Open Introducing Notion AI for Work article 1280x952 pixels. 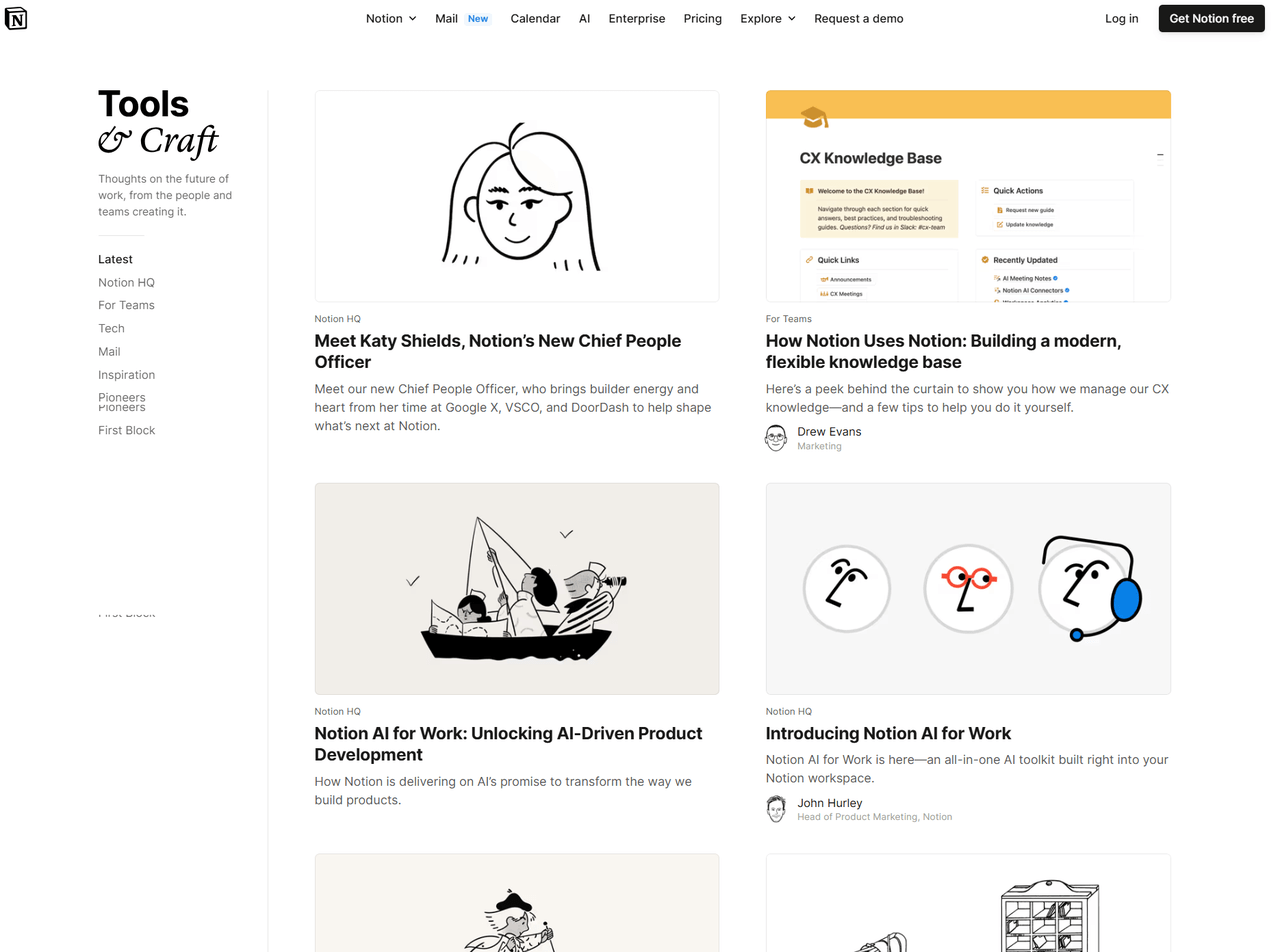[x=888, y=733]
